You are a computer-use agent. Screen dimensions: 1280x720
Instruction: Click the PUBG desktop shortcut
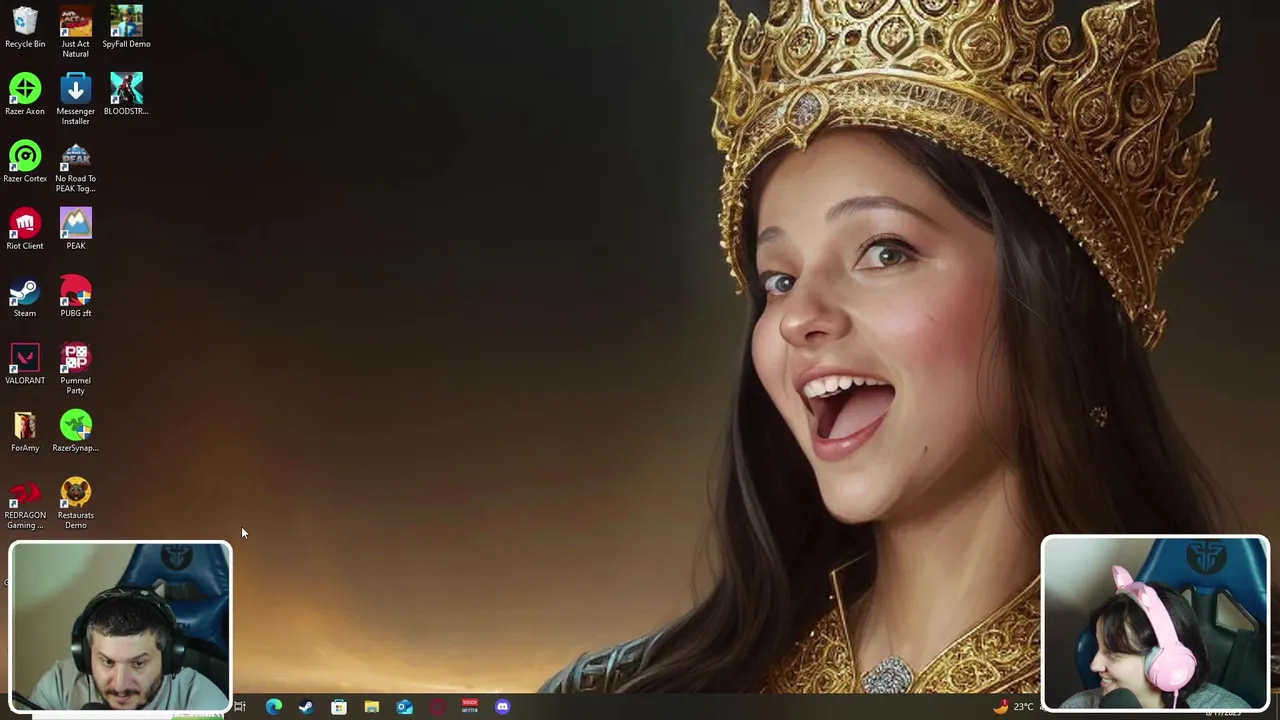(75, 296)
